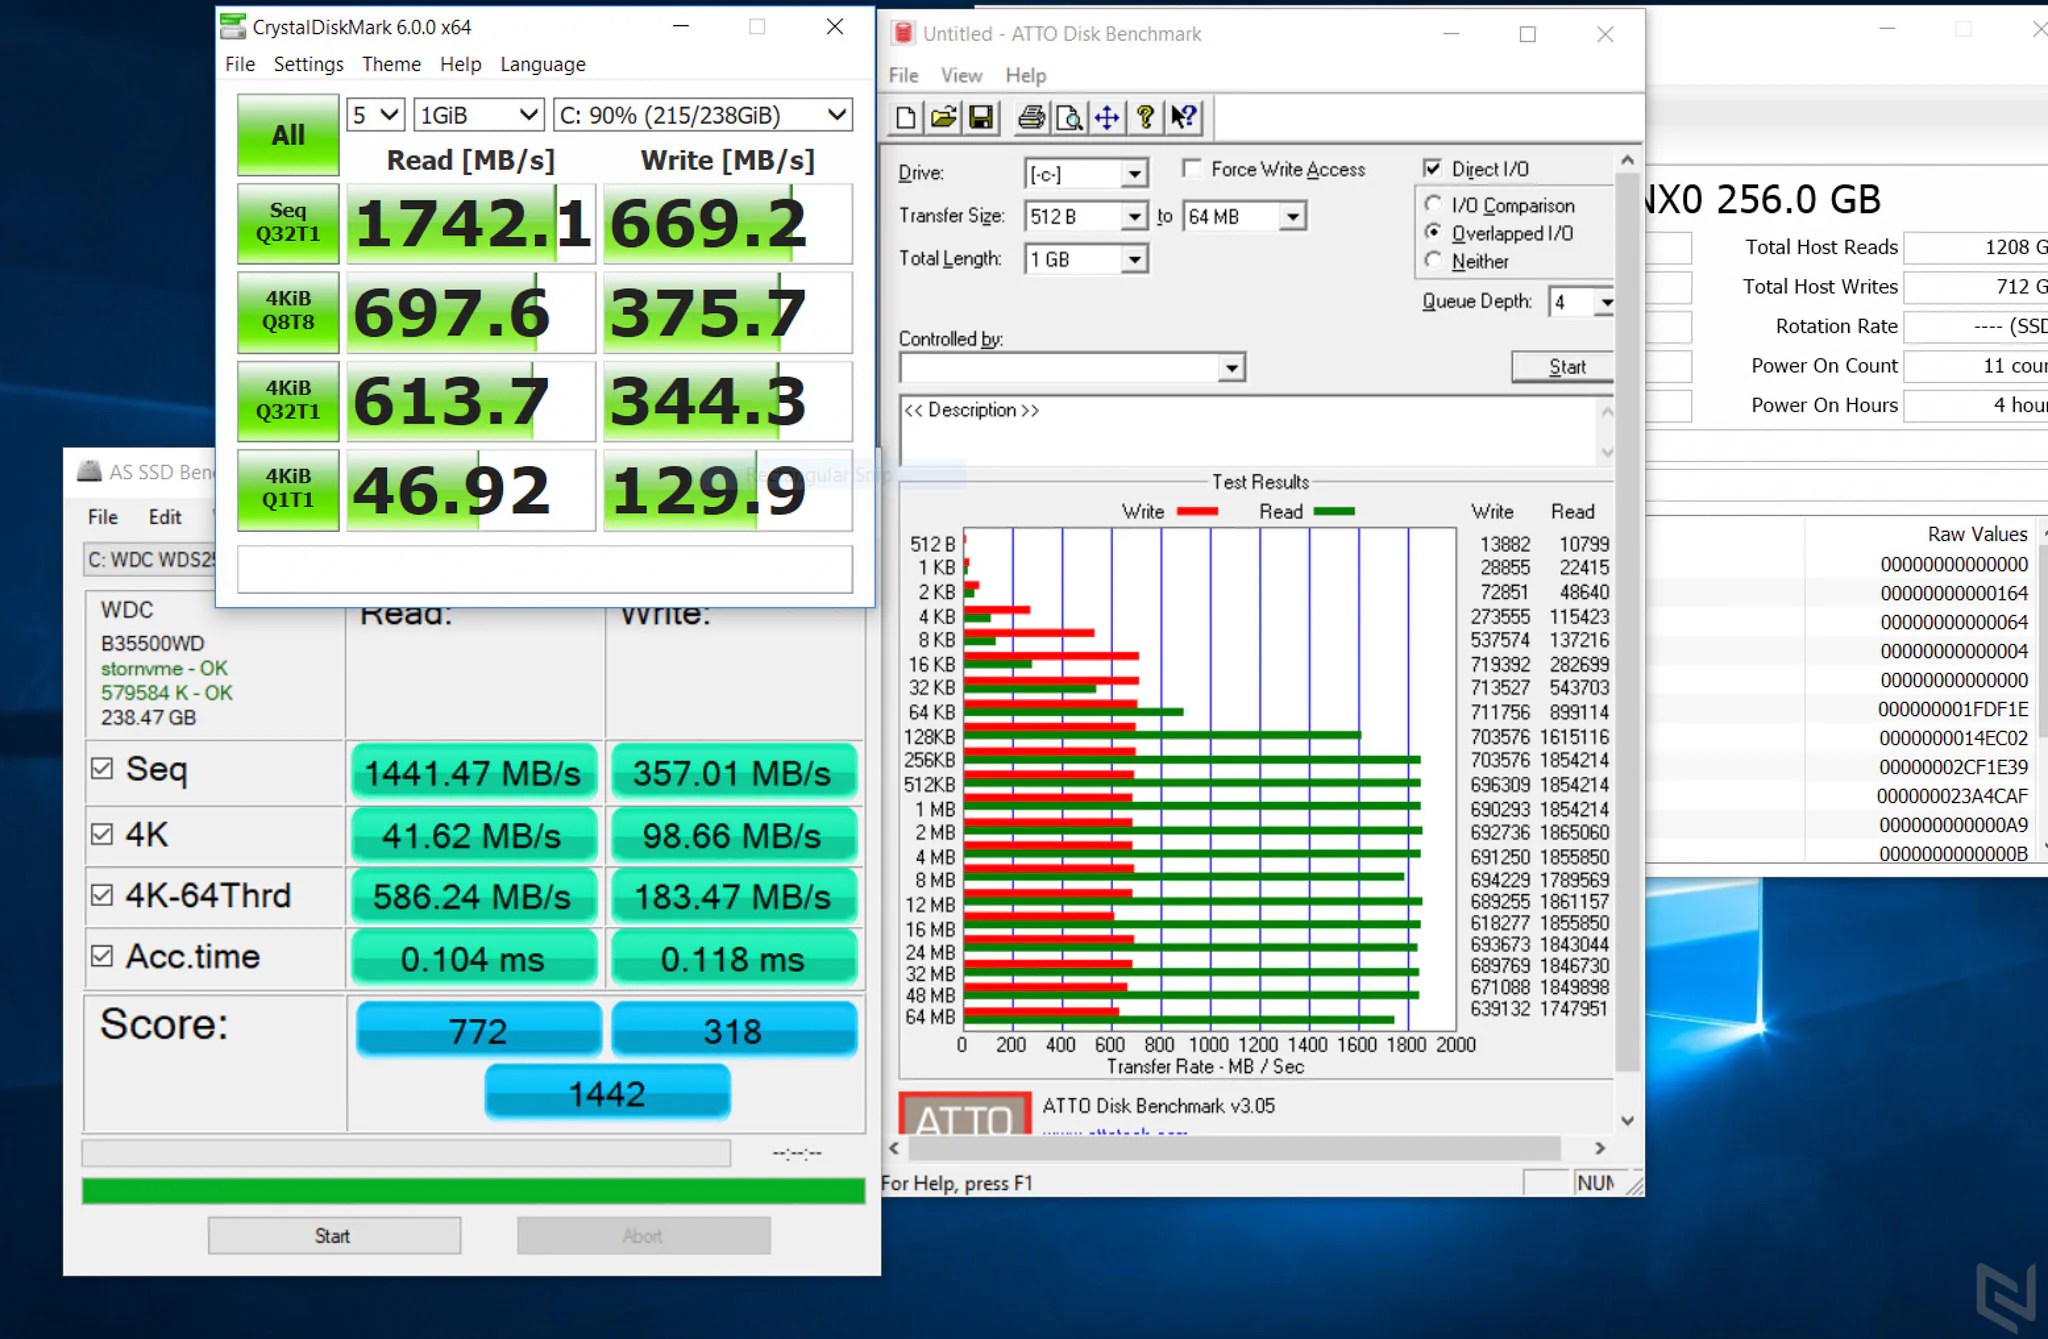The height and width of the screenshot is (1339, 2048).
Task: Run the 4KiB Q32T1 test
Action: point(288,400)
